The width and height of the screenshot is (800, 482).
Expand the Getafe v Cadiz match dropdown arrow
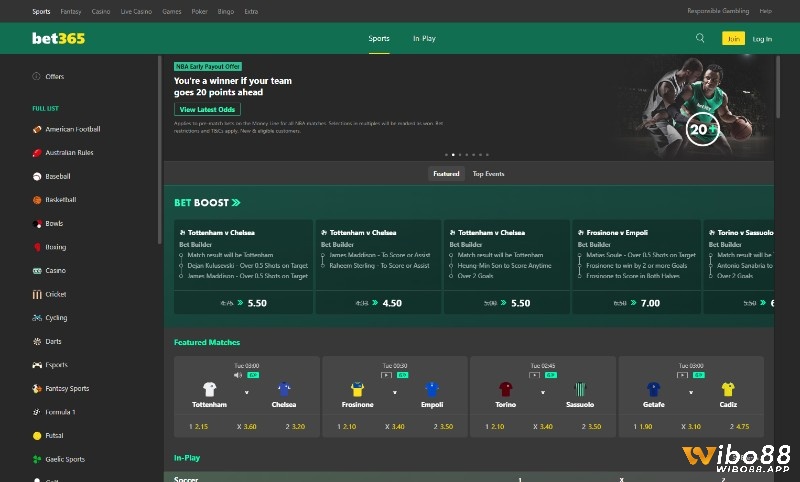pos(691,393)
